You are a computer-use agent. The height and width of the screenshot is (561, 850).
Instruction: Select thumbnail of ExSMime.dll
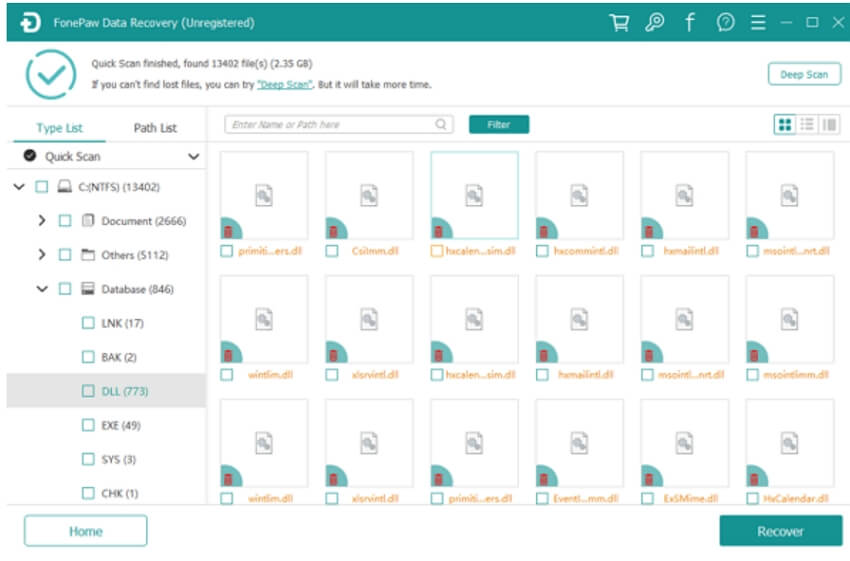684,443
